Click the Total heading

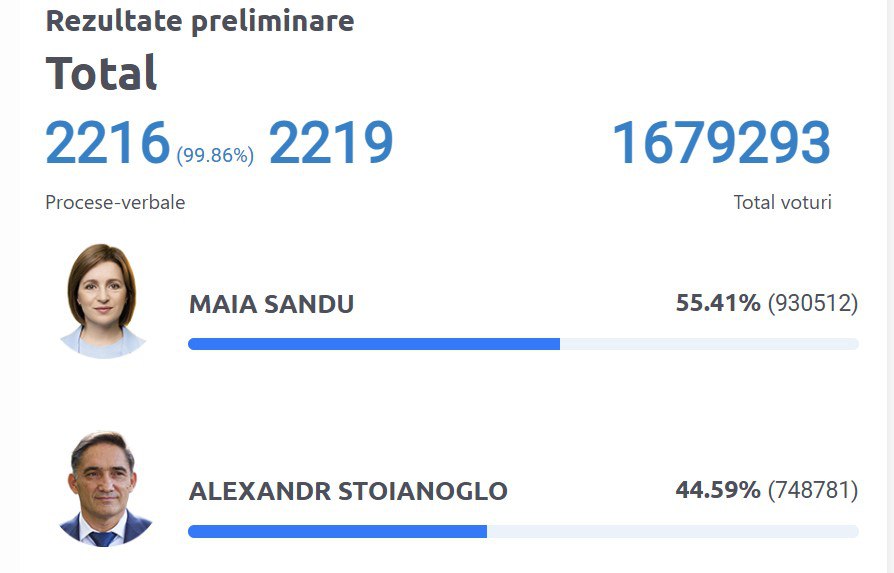coord(101,73)
